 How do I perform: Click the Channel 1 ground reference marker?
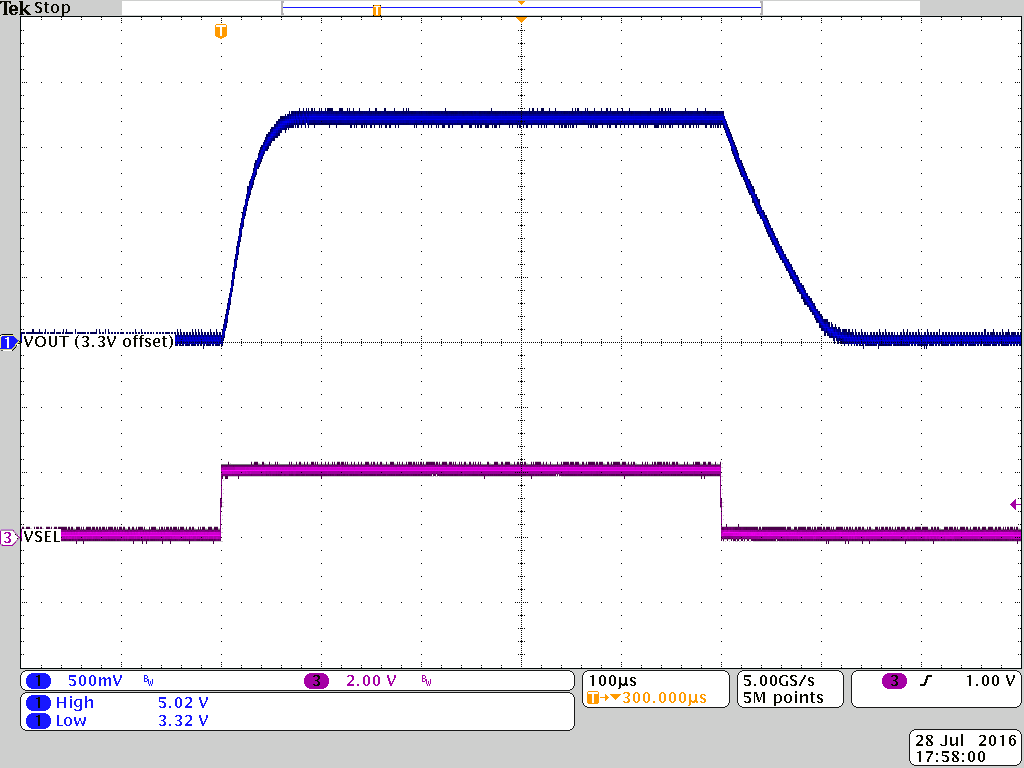pyautogui.click(x=8, y=342)
